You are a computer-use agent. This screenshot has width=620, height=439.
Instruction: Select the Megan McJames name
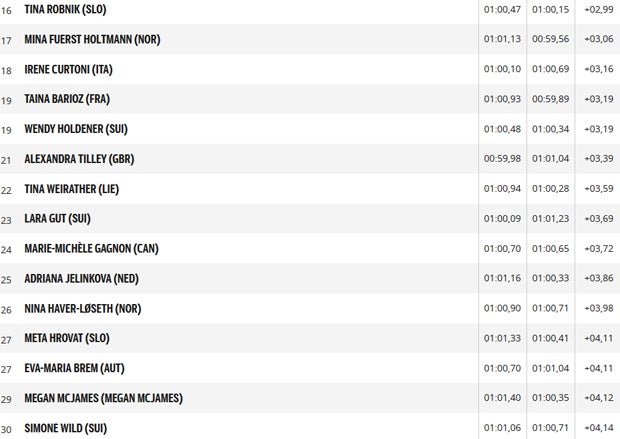[x=103, y=399]
